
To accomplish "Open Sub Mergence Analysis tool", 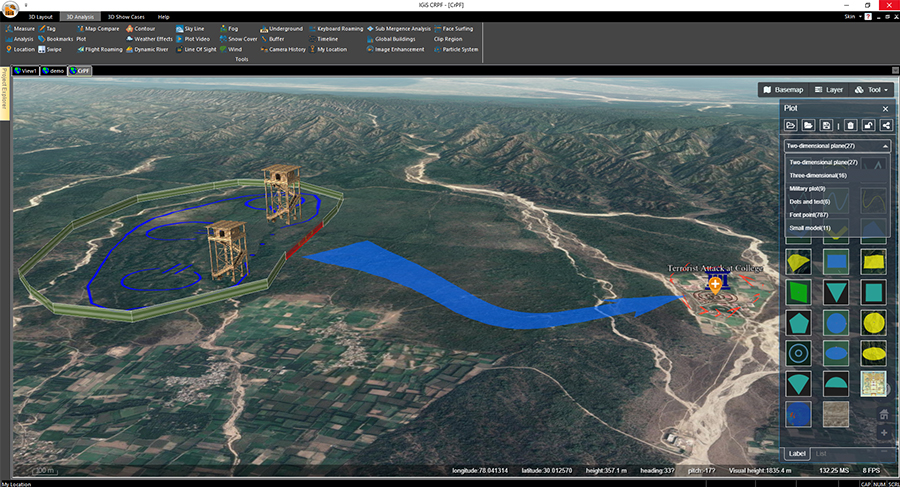I will (400, 29).
